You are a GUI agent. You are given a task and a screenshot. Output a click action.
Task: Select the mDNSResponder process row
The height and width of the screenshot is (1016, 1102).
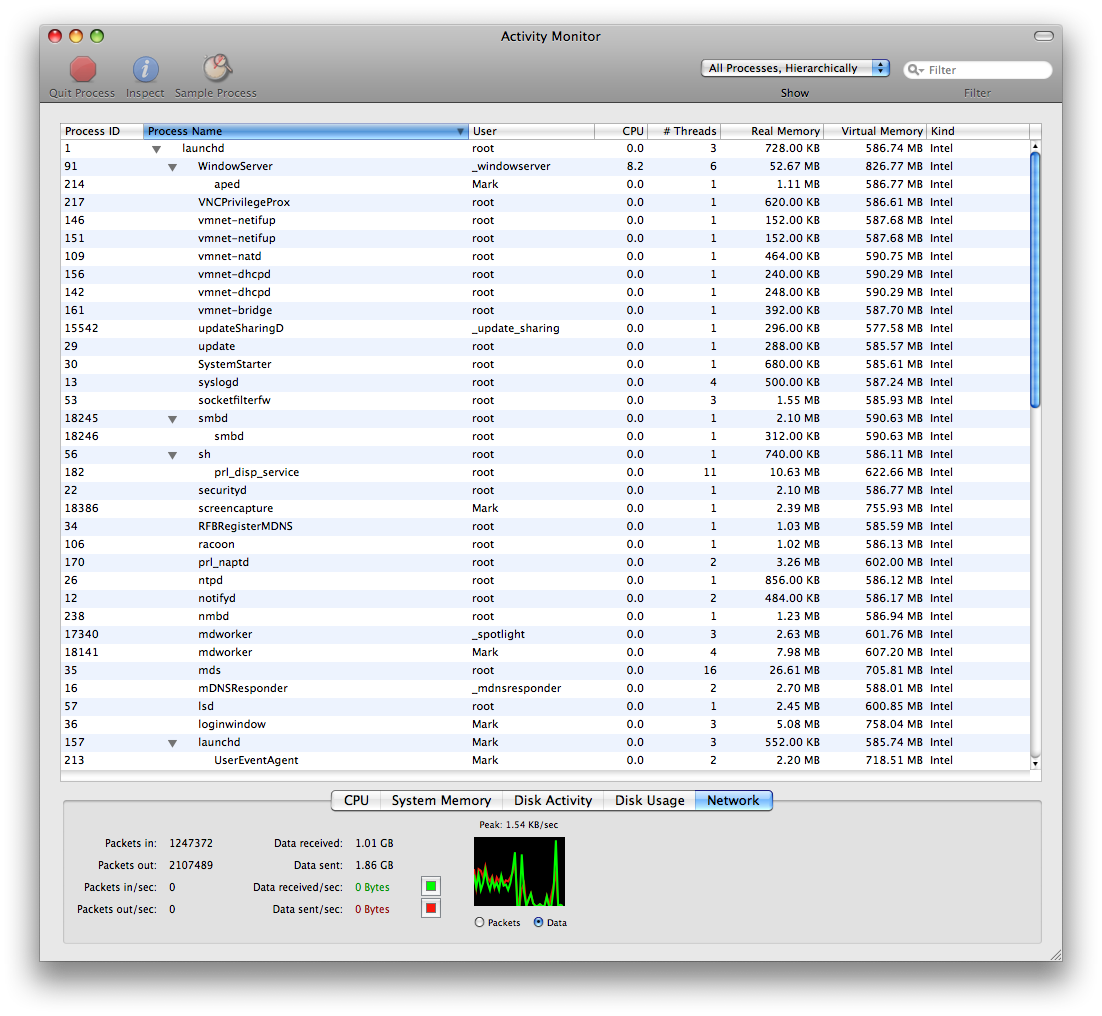pos(545,689)
